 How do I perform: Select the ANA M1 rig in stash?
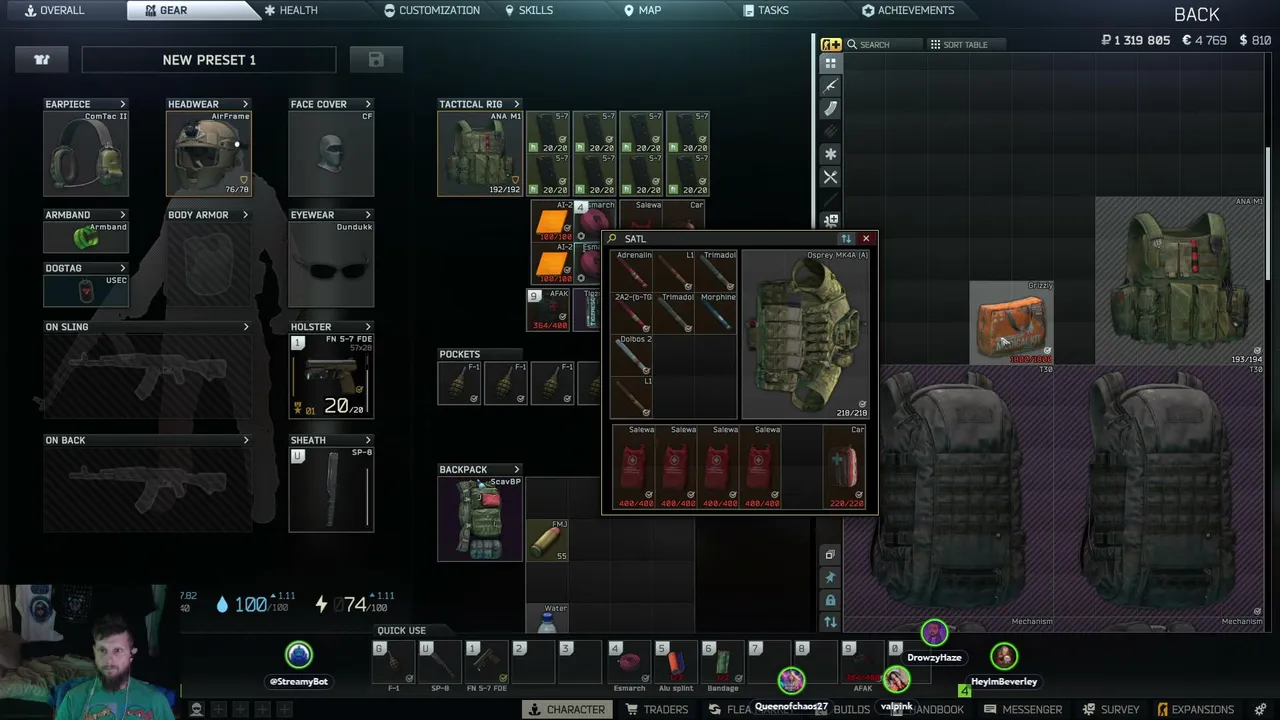coord(1180,280)
